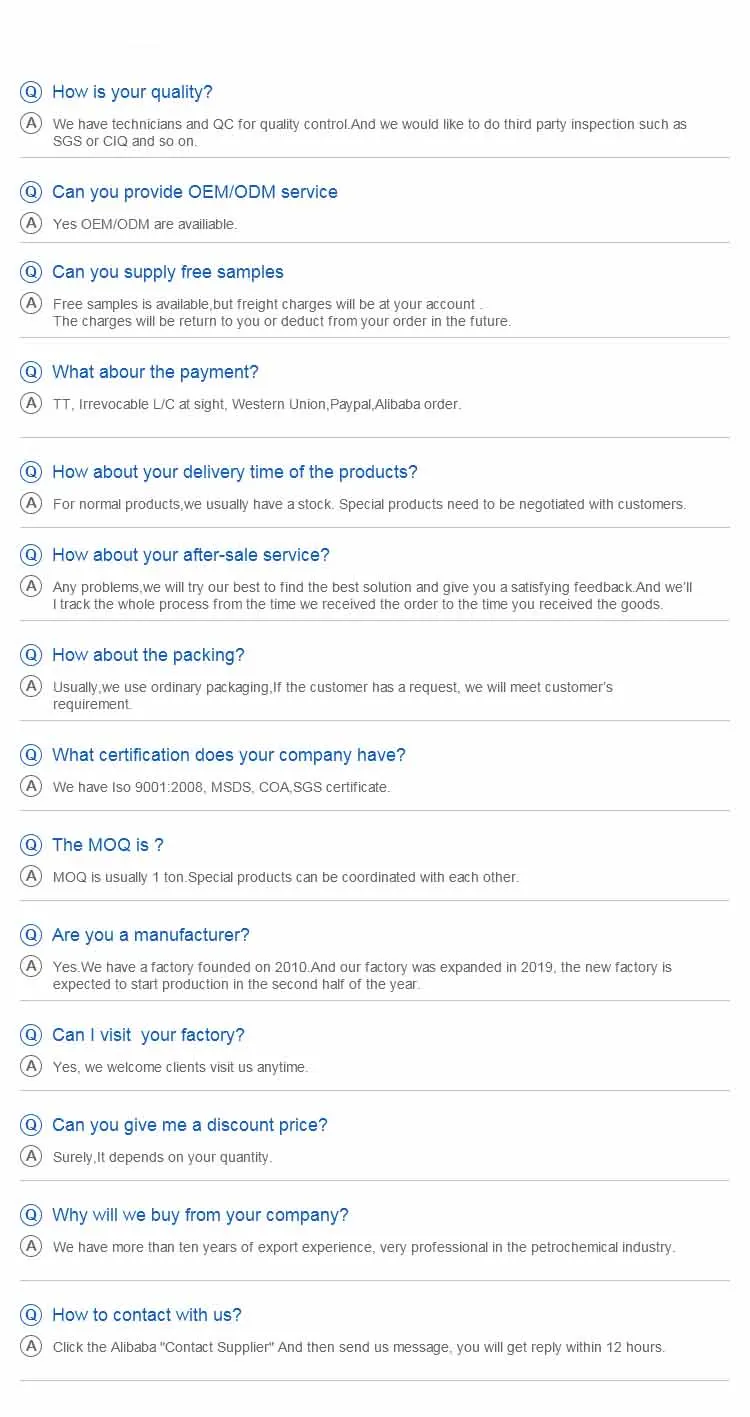The image size is (750, 1417).
Task: Click the "Can you give me a discount price?" question
Action: coord(189,1125)
